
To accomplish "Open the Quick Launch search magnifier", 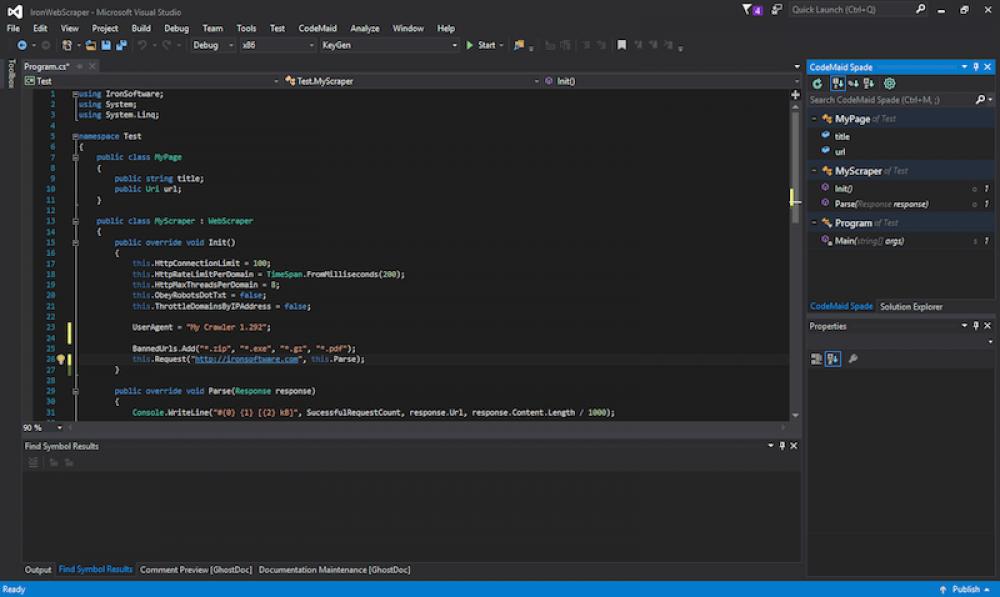I will 919,9.
